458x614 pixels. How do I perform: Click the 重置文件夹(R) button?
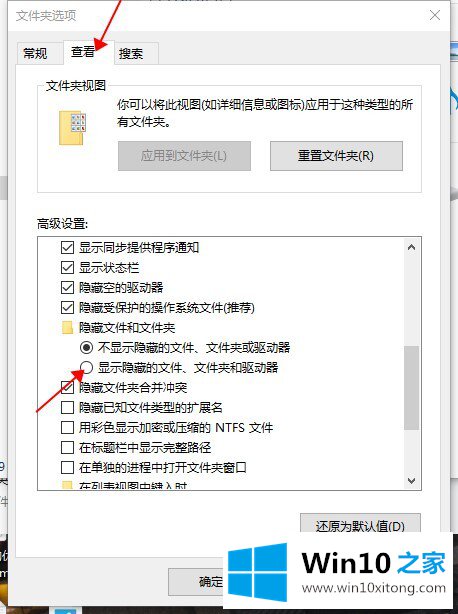click(336, 156)
